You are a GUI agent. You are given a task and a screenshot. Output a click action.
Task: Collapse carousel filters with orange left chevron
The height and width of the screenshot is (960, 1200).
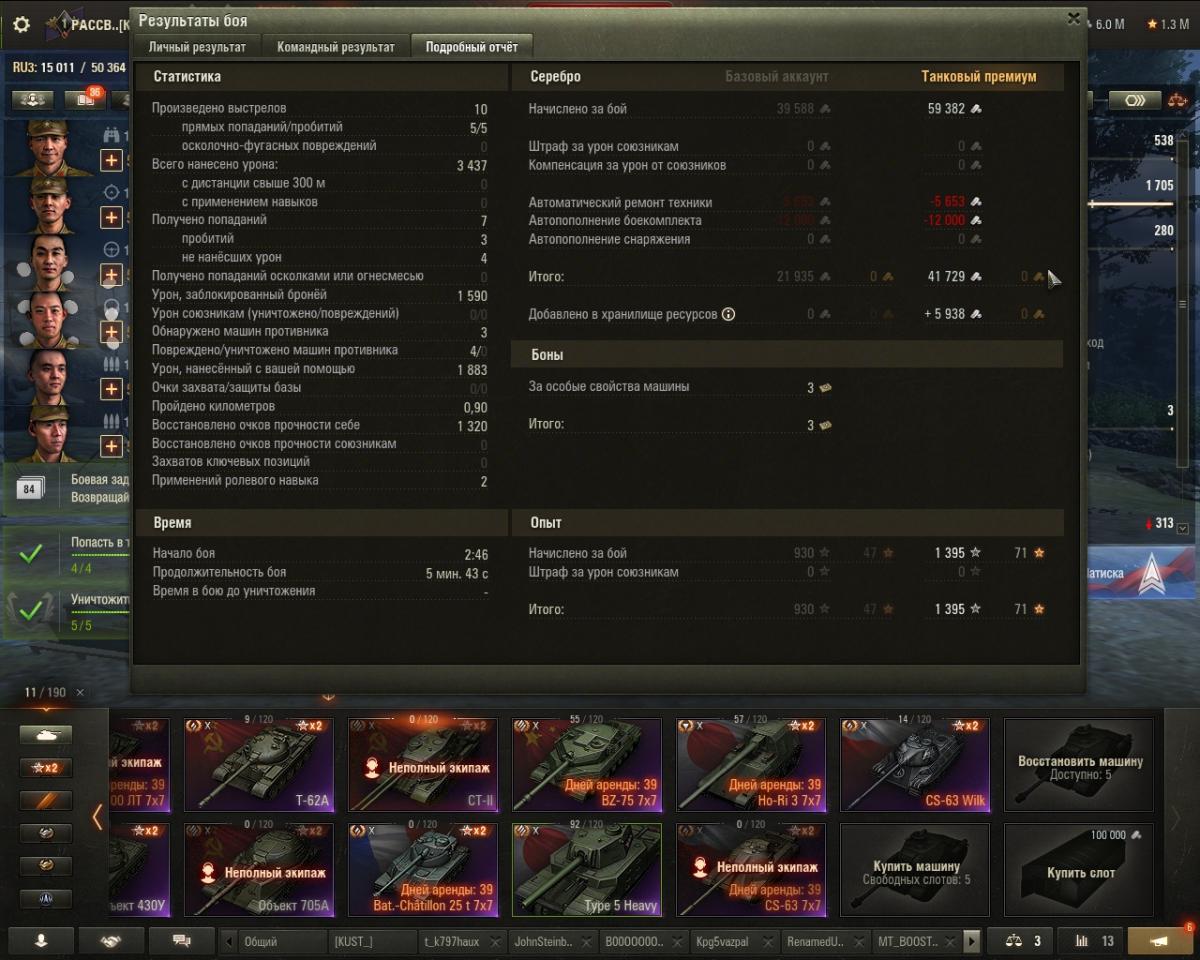click(x=97, y=817)
